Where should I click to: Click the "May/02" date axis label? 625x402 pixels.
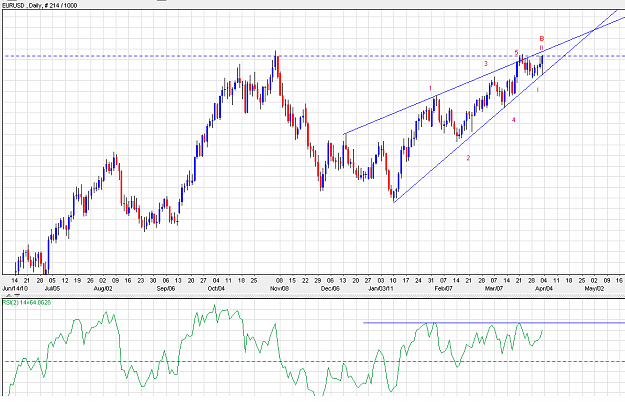(594, 288)
